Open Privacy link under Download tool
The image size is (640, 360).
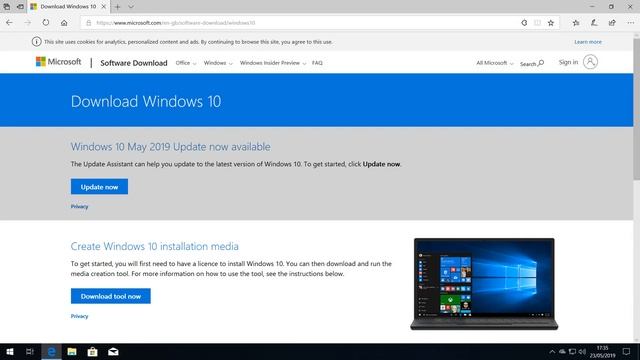(x=79, y=316)
